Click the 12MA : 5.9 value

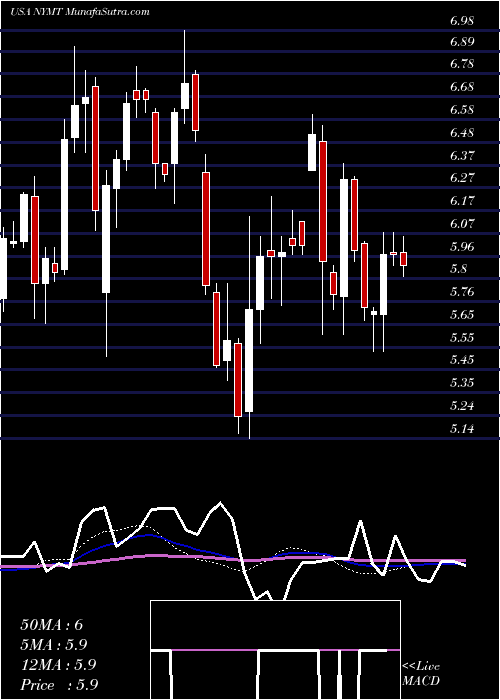click(x=58, y=665)
